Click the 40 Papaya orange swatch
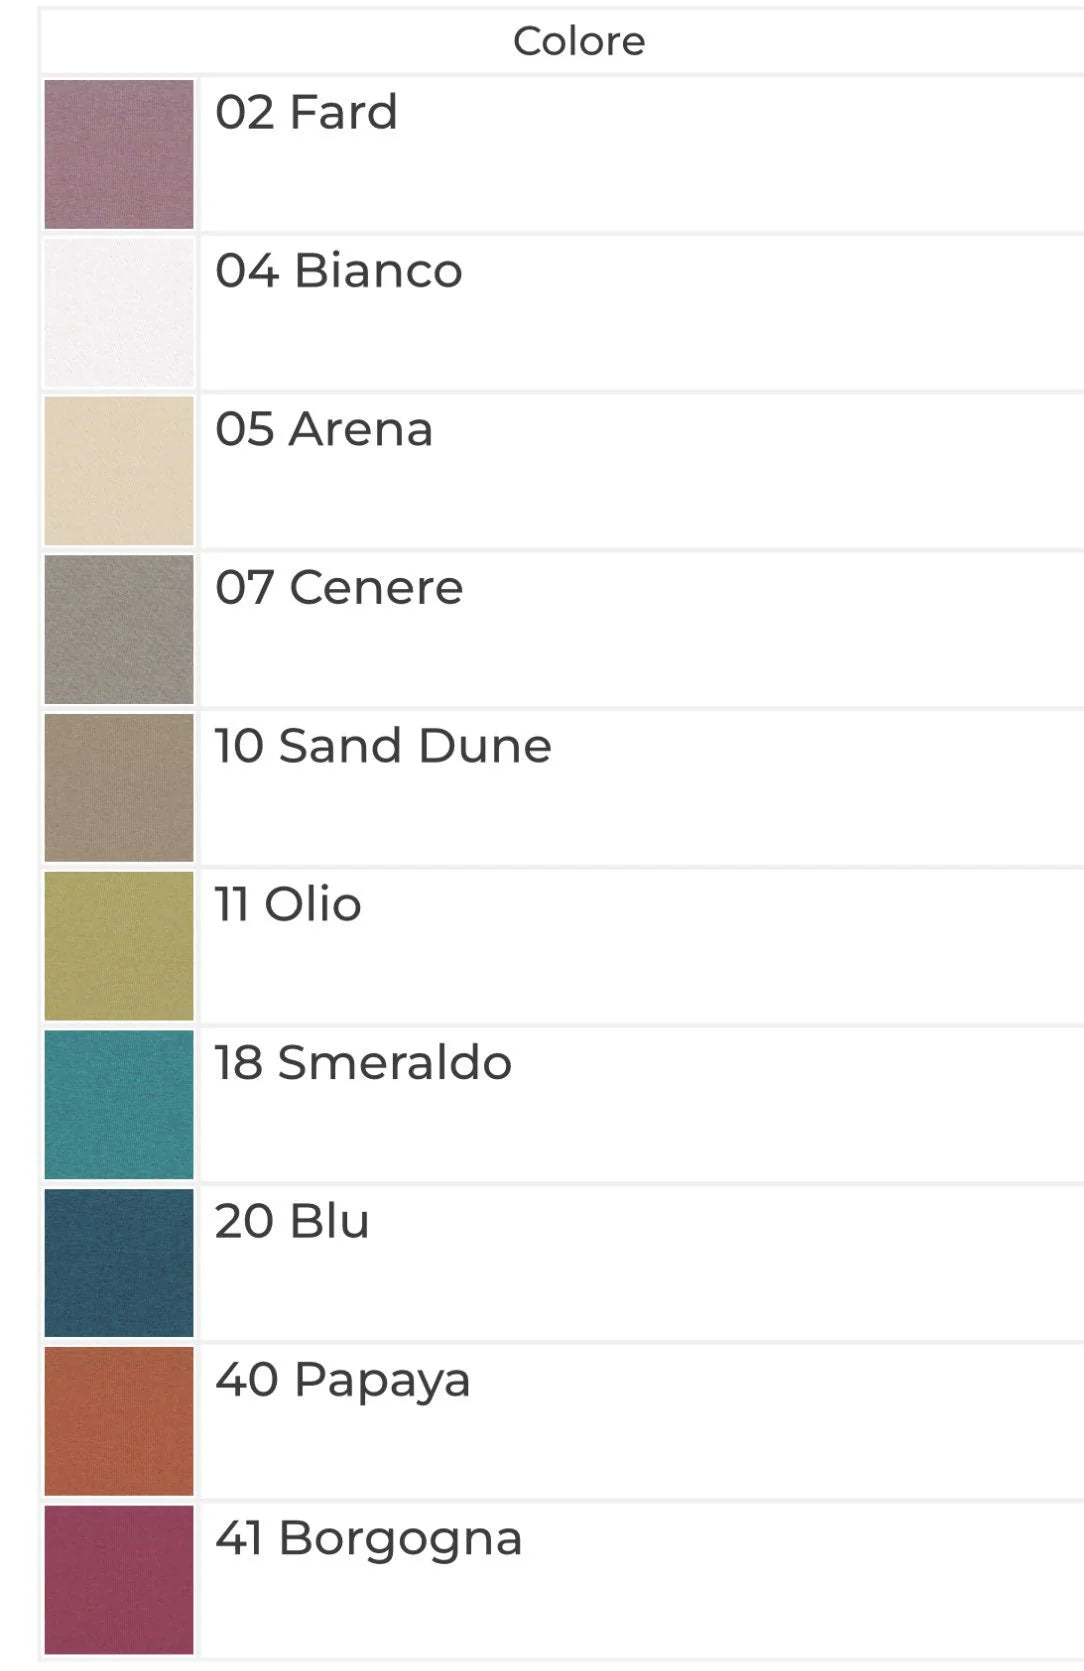 point(119,1421)
